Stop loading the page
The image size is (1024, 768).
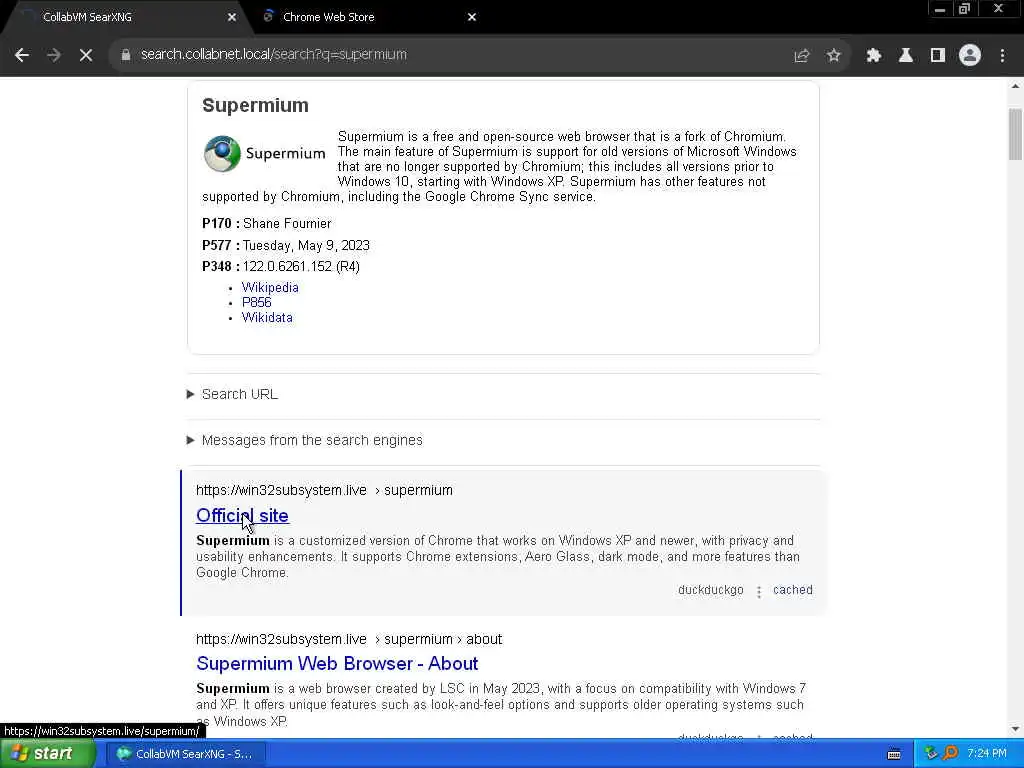(x=86, y=55)
